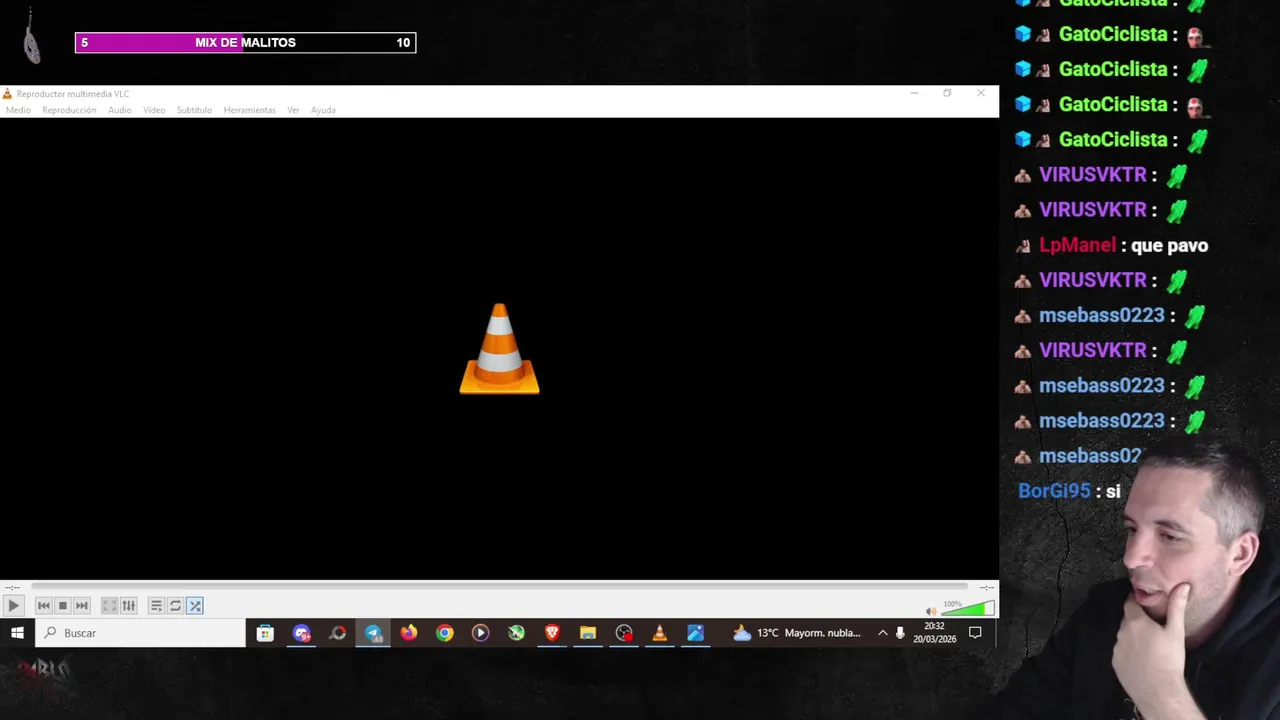Open the Medio menu

(x=18, y=110)
